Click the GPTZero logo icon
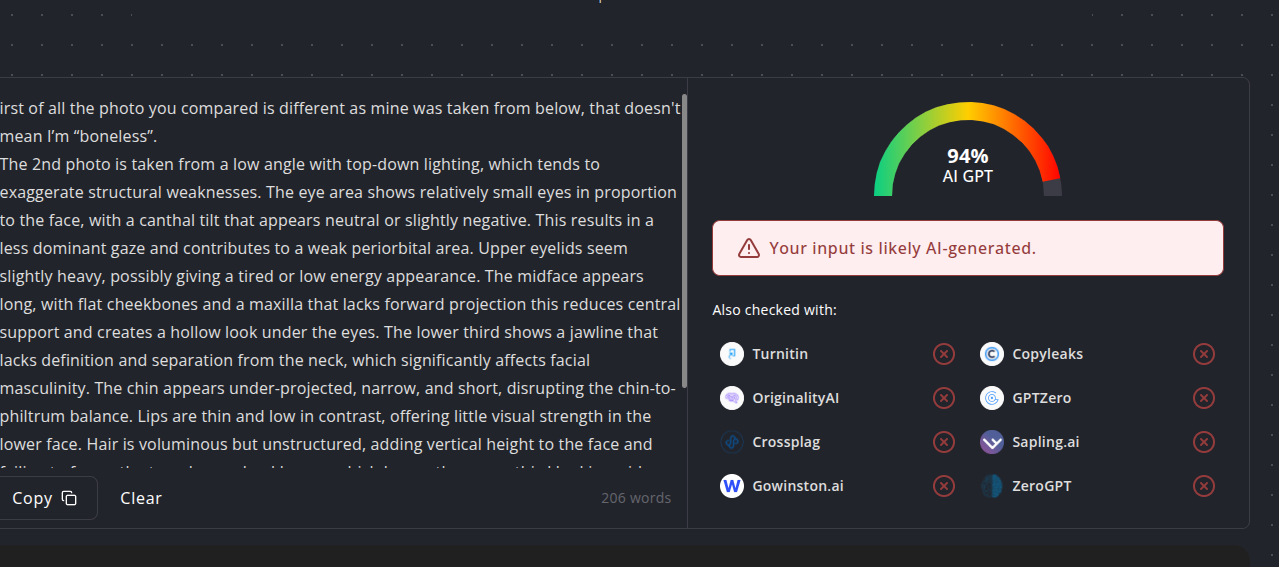 [992, 398]
